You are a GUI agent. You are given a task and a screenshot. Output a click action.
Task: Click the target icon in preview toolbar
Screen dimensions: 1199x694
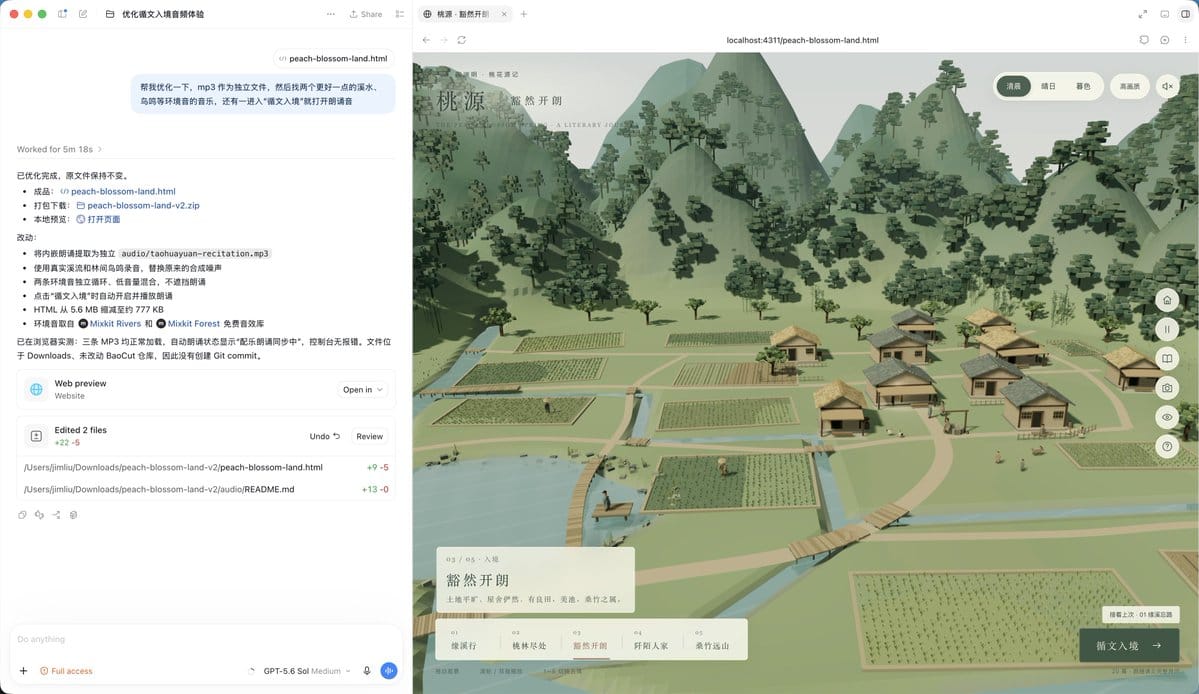1165,40
